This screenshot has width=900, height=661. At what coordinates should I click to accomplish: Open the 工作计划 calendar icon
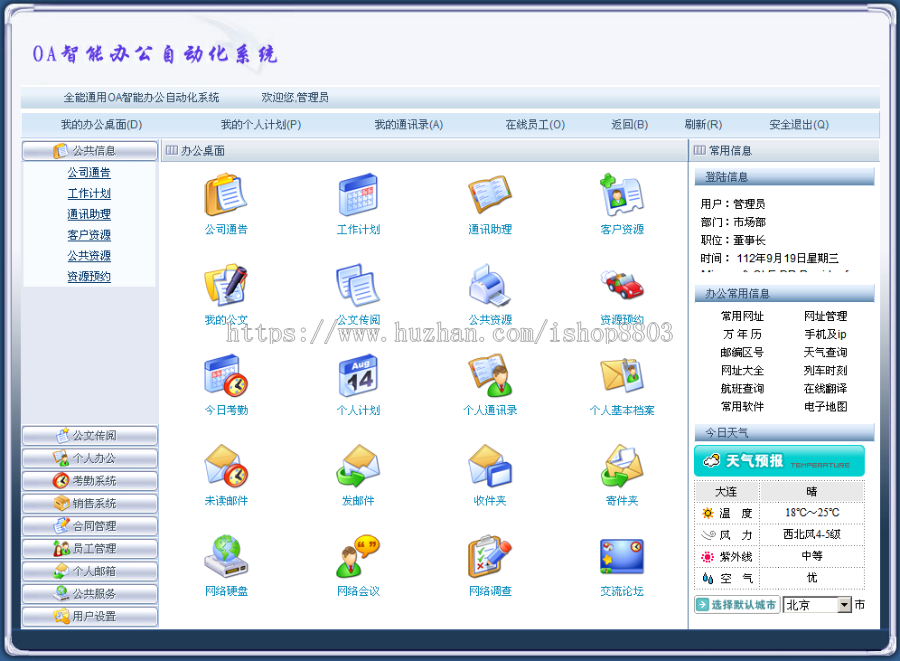pyautogui.click(x=358, y=196)
